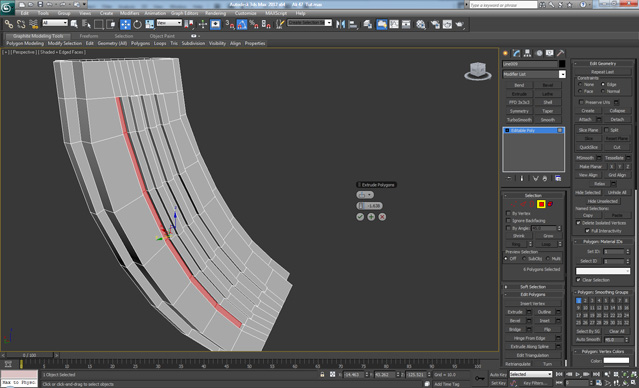Open the Motion command panel tab

click(539, 53)
